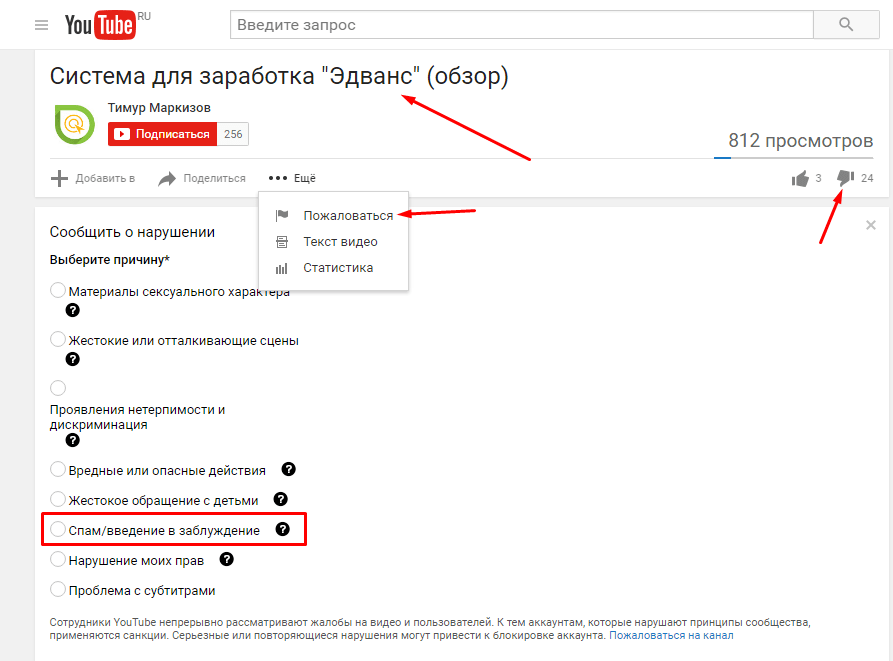The image size is (893, 661).
Task: Follow the Пожаловаться на канал link
Action: click(671, 635)
